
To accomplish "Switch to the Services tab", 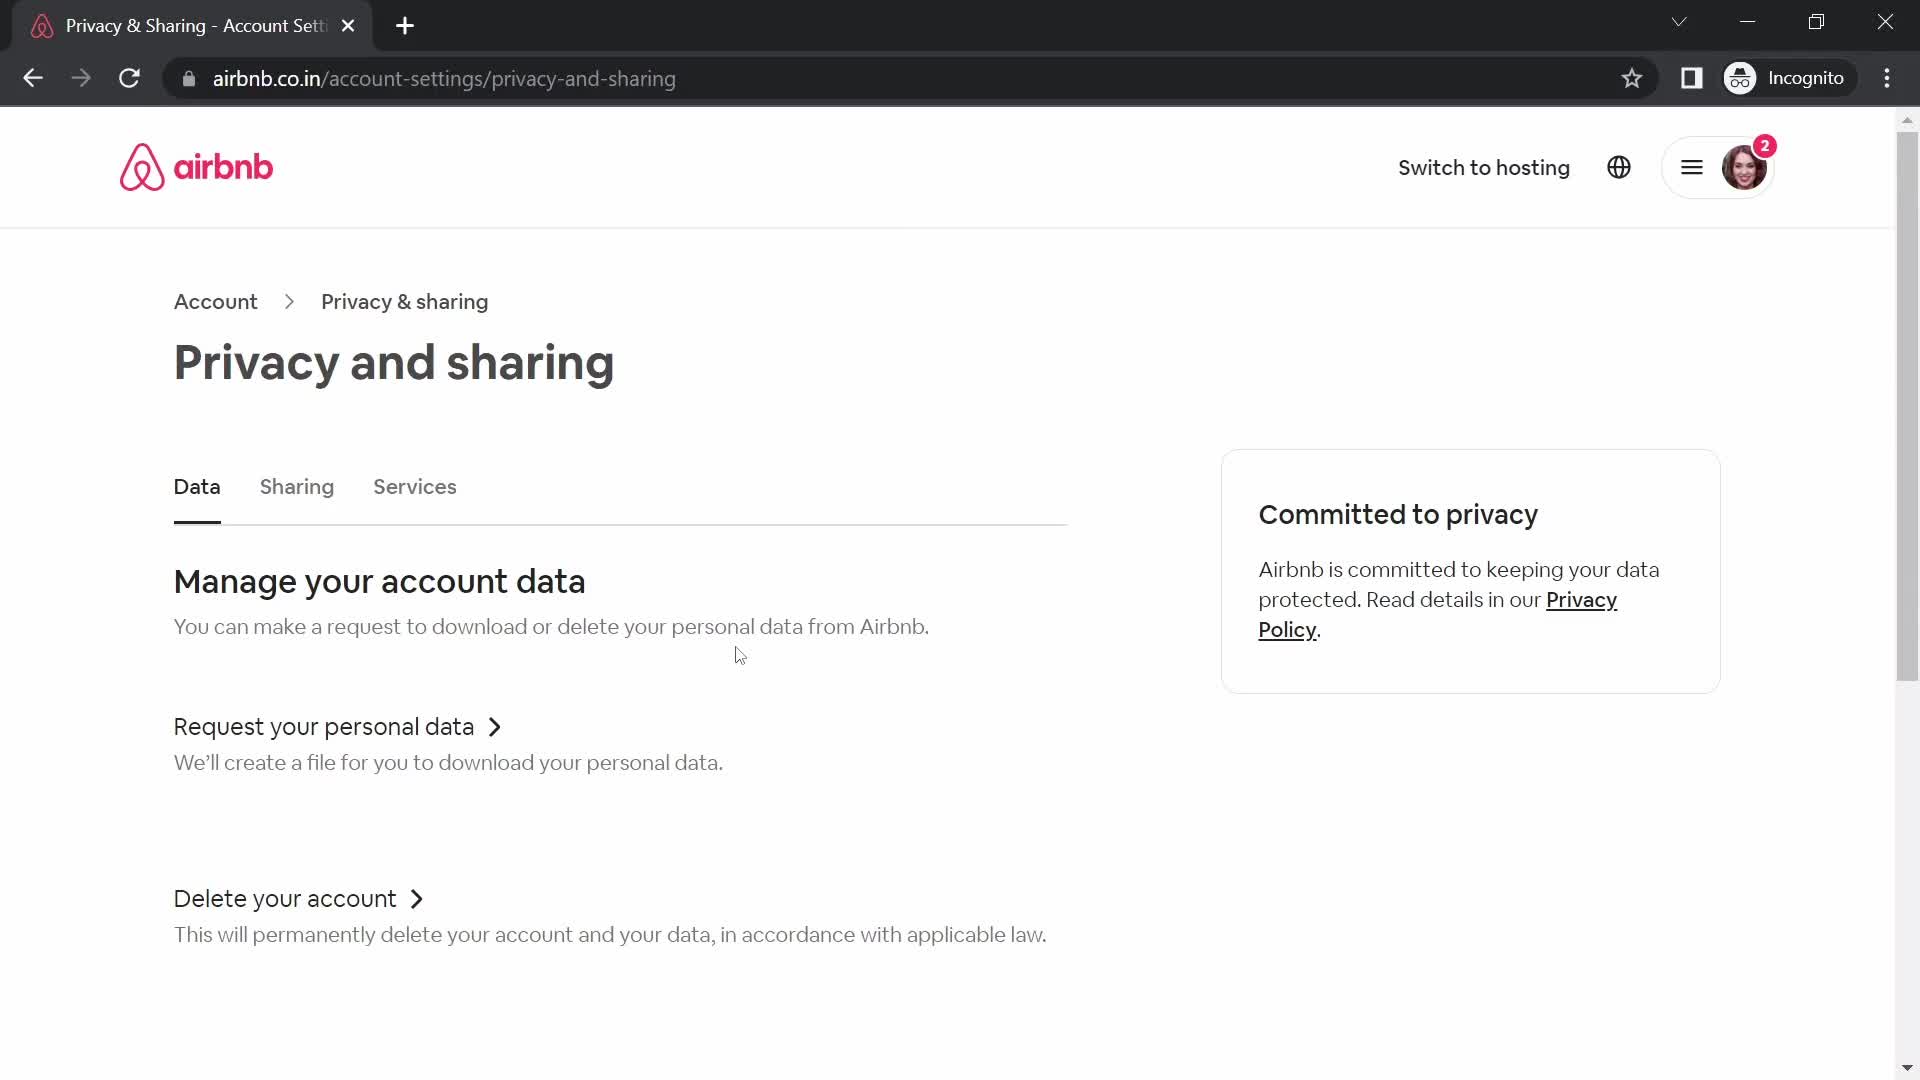I will 414,487.
